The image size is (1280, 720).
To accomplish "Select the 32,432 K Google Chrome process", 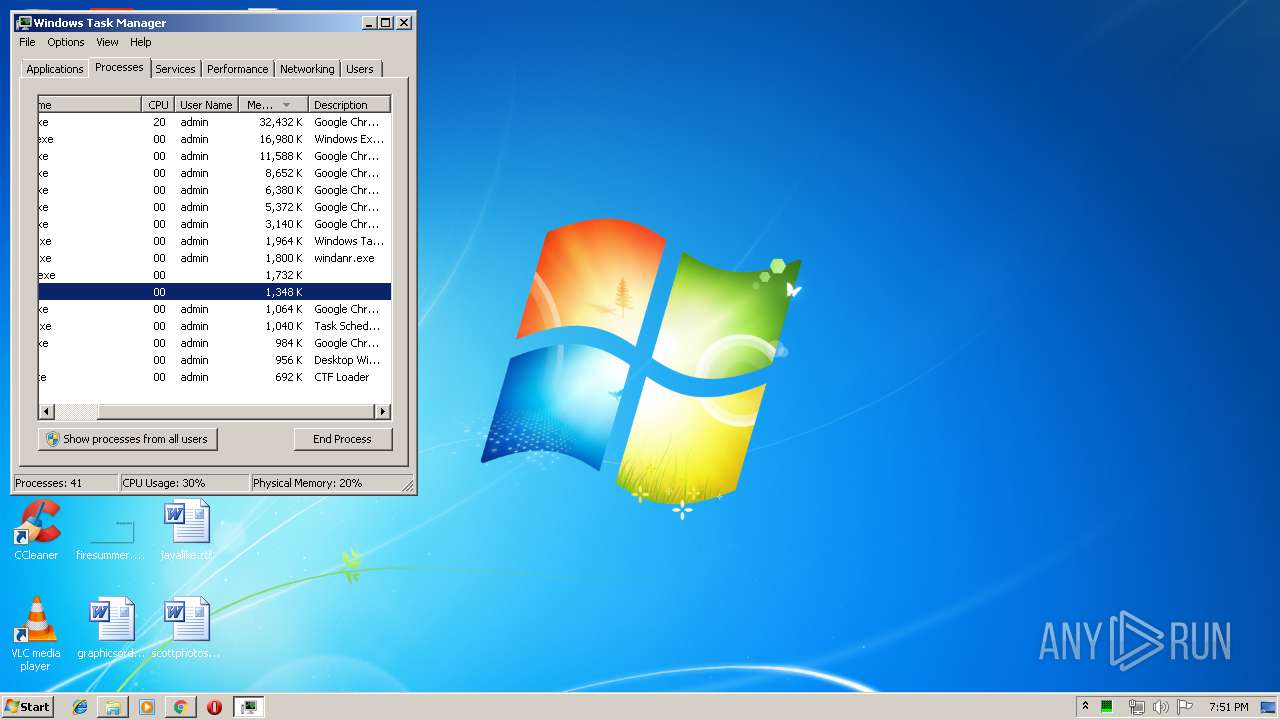I will pos(214,122).
